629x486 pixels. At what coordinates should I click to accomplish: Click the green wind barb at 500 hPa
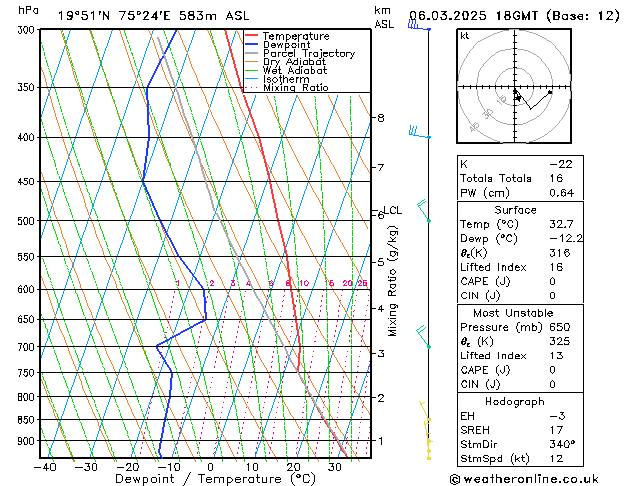pyautogui.click(x=424, y=211)
